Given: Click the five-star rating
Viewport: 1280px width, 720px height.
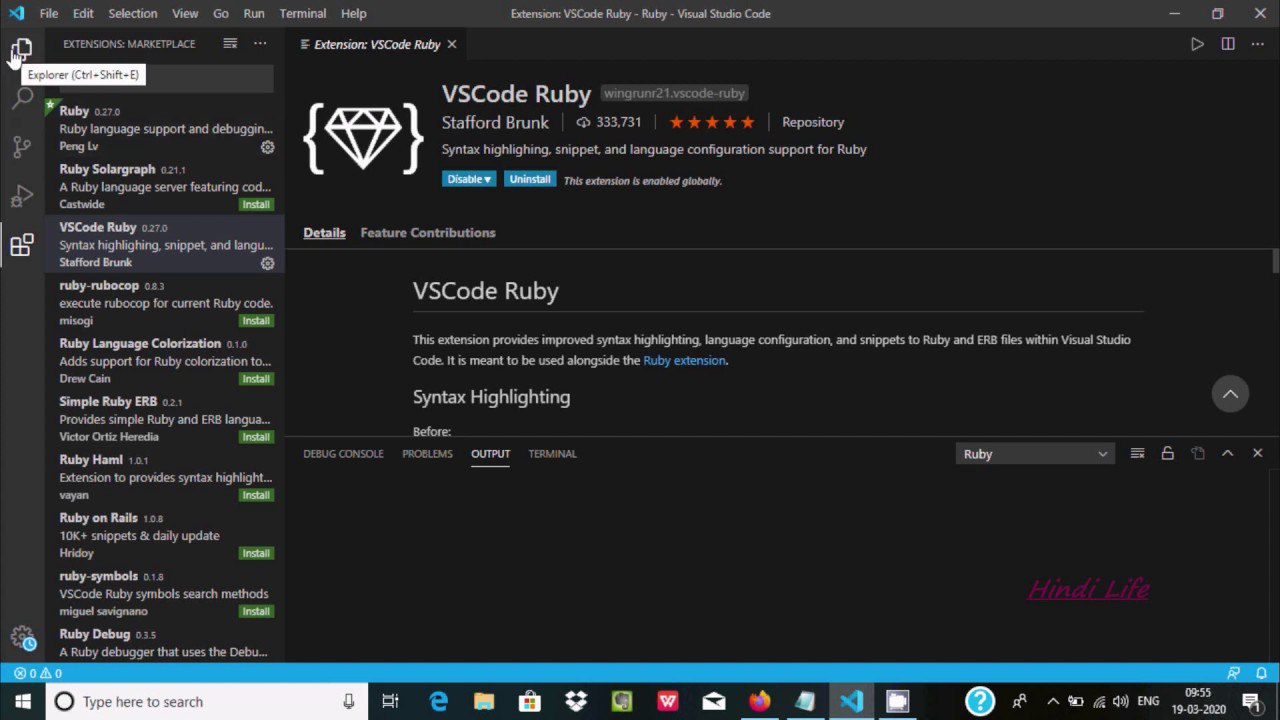Looking at the screenshot, I should 712,122.
